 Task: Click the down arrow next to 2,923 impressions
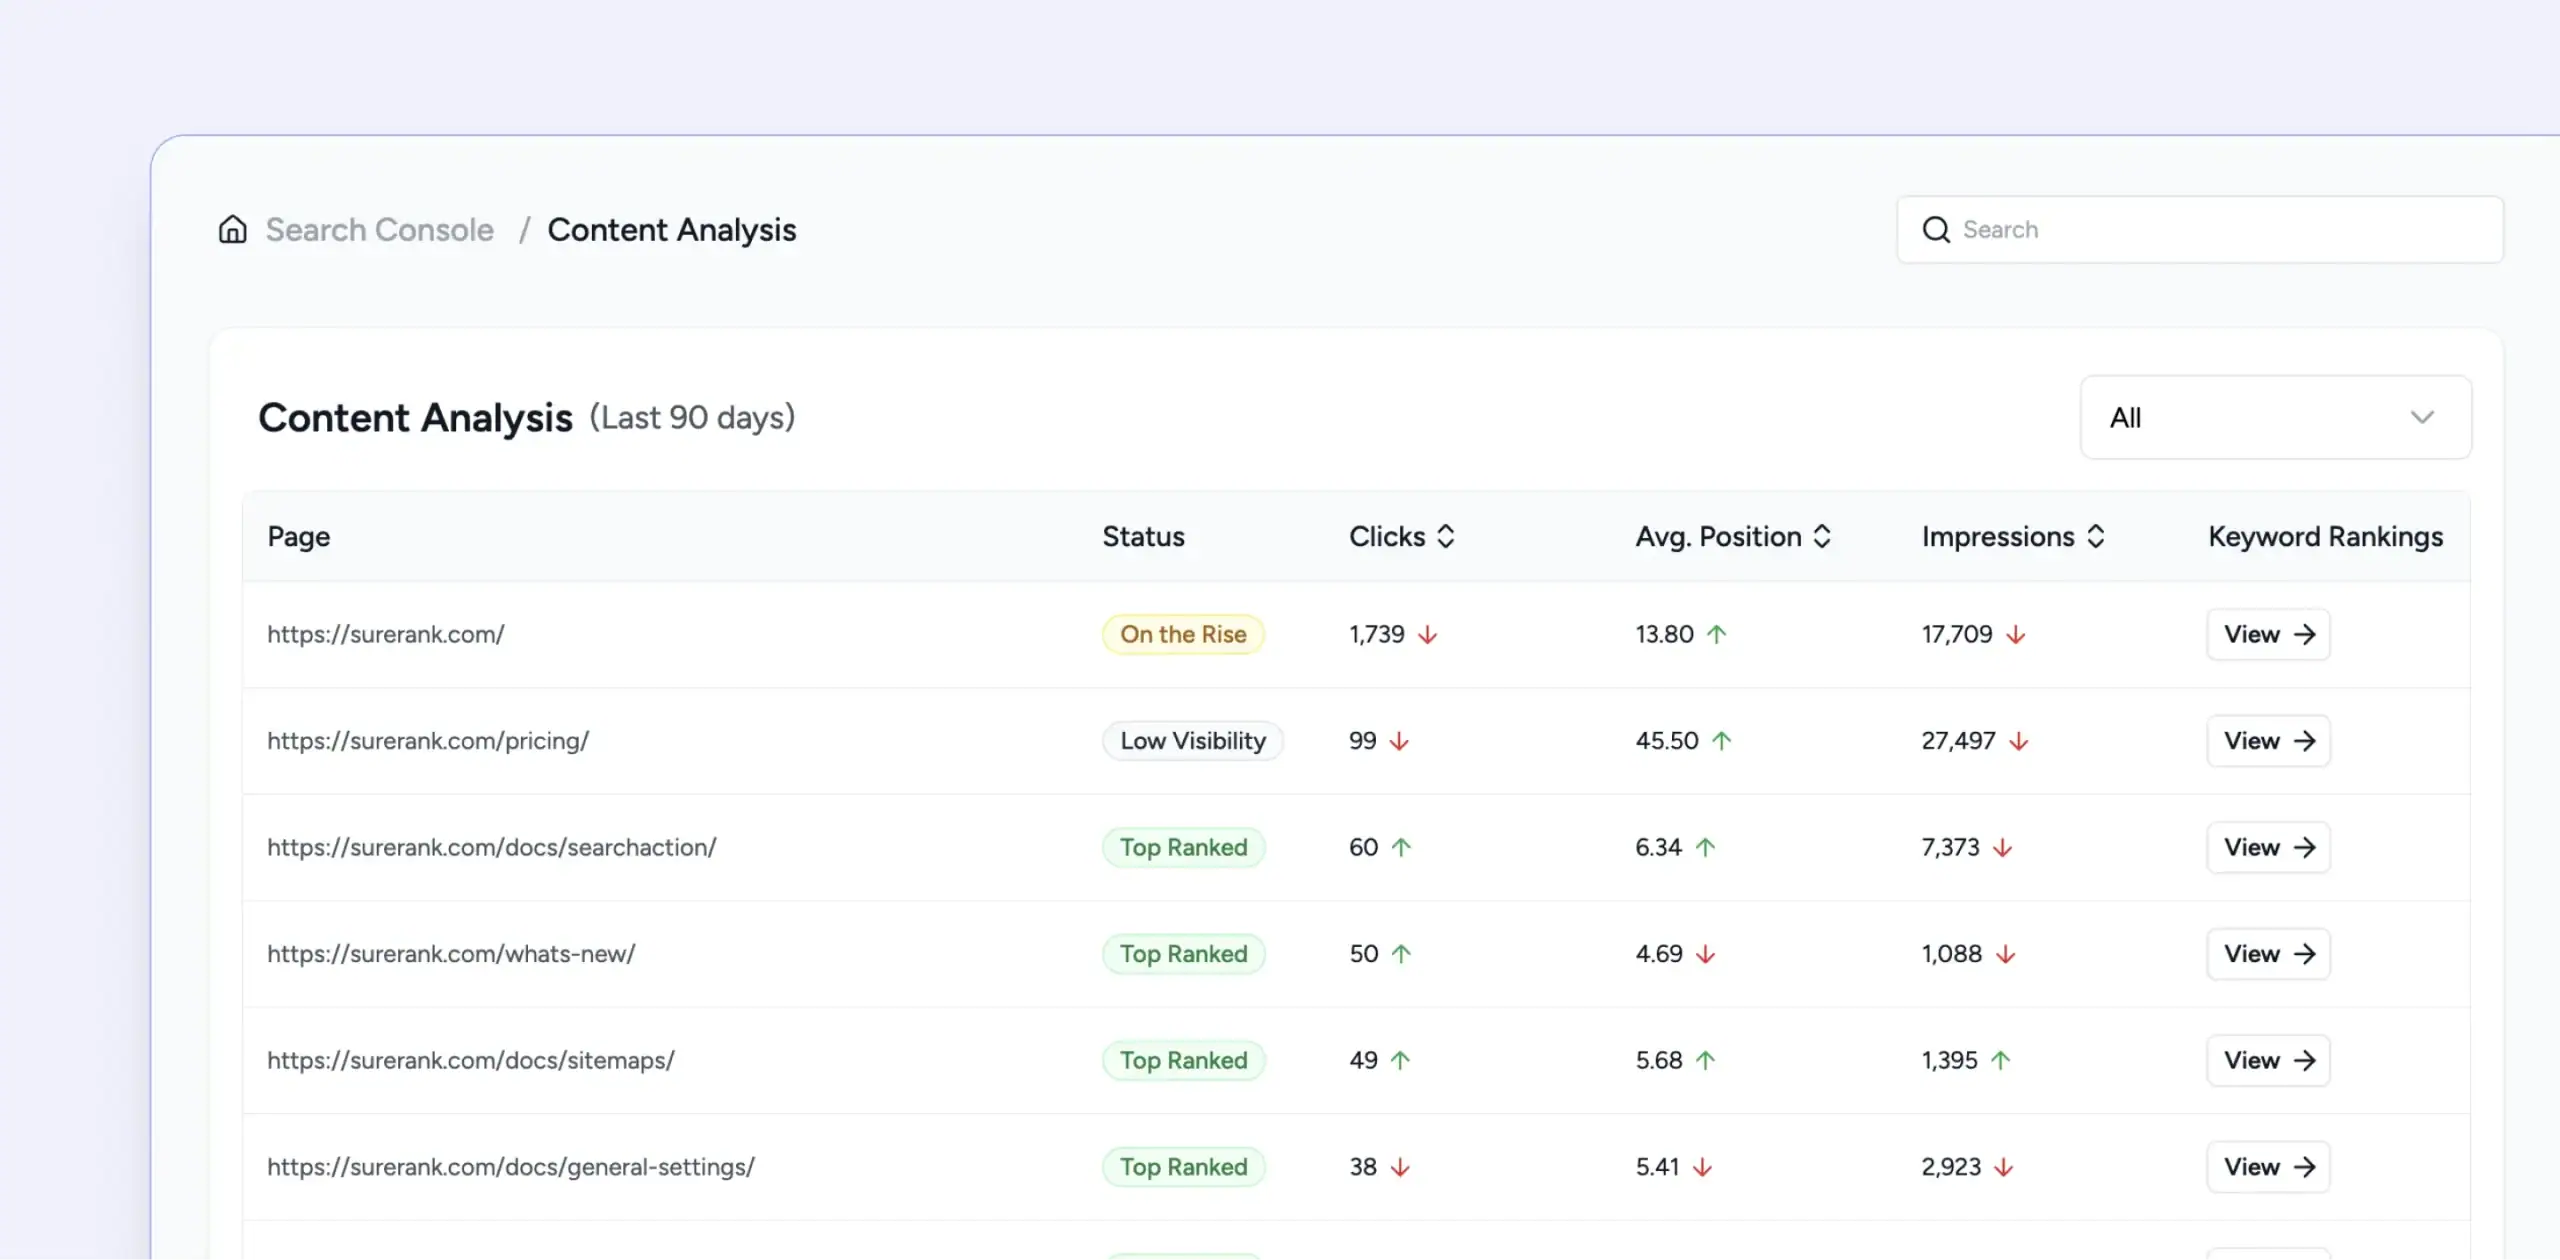pyautogui.click(x=2004, y=1167)
